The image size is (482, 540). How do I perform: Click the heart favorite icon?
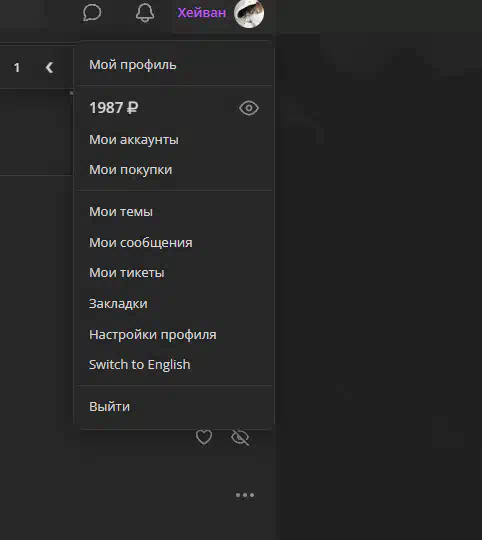[x=204, y=437]
